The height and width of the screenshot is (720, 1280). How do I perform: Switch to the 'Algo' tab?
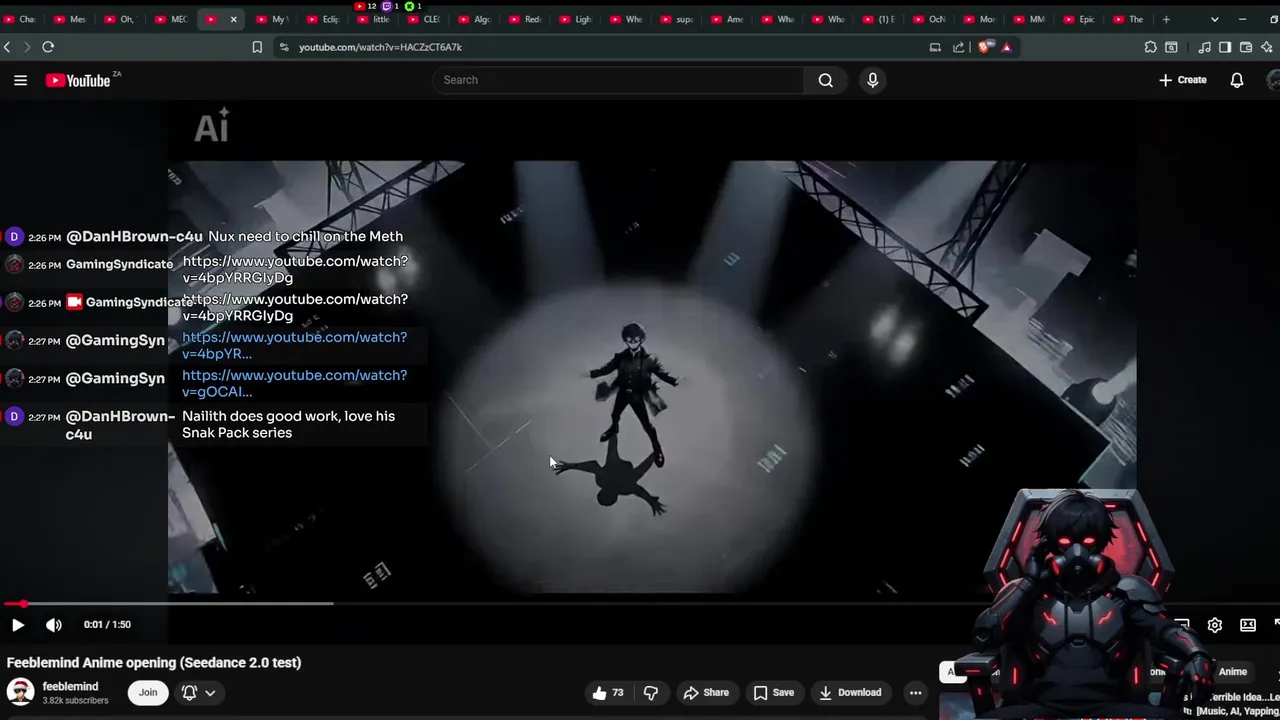point(474,19)
